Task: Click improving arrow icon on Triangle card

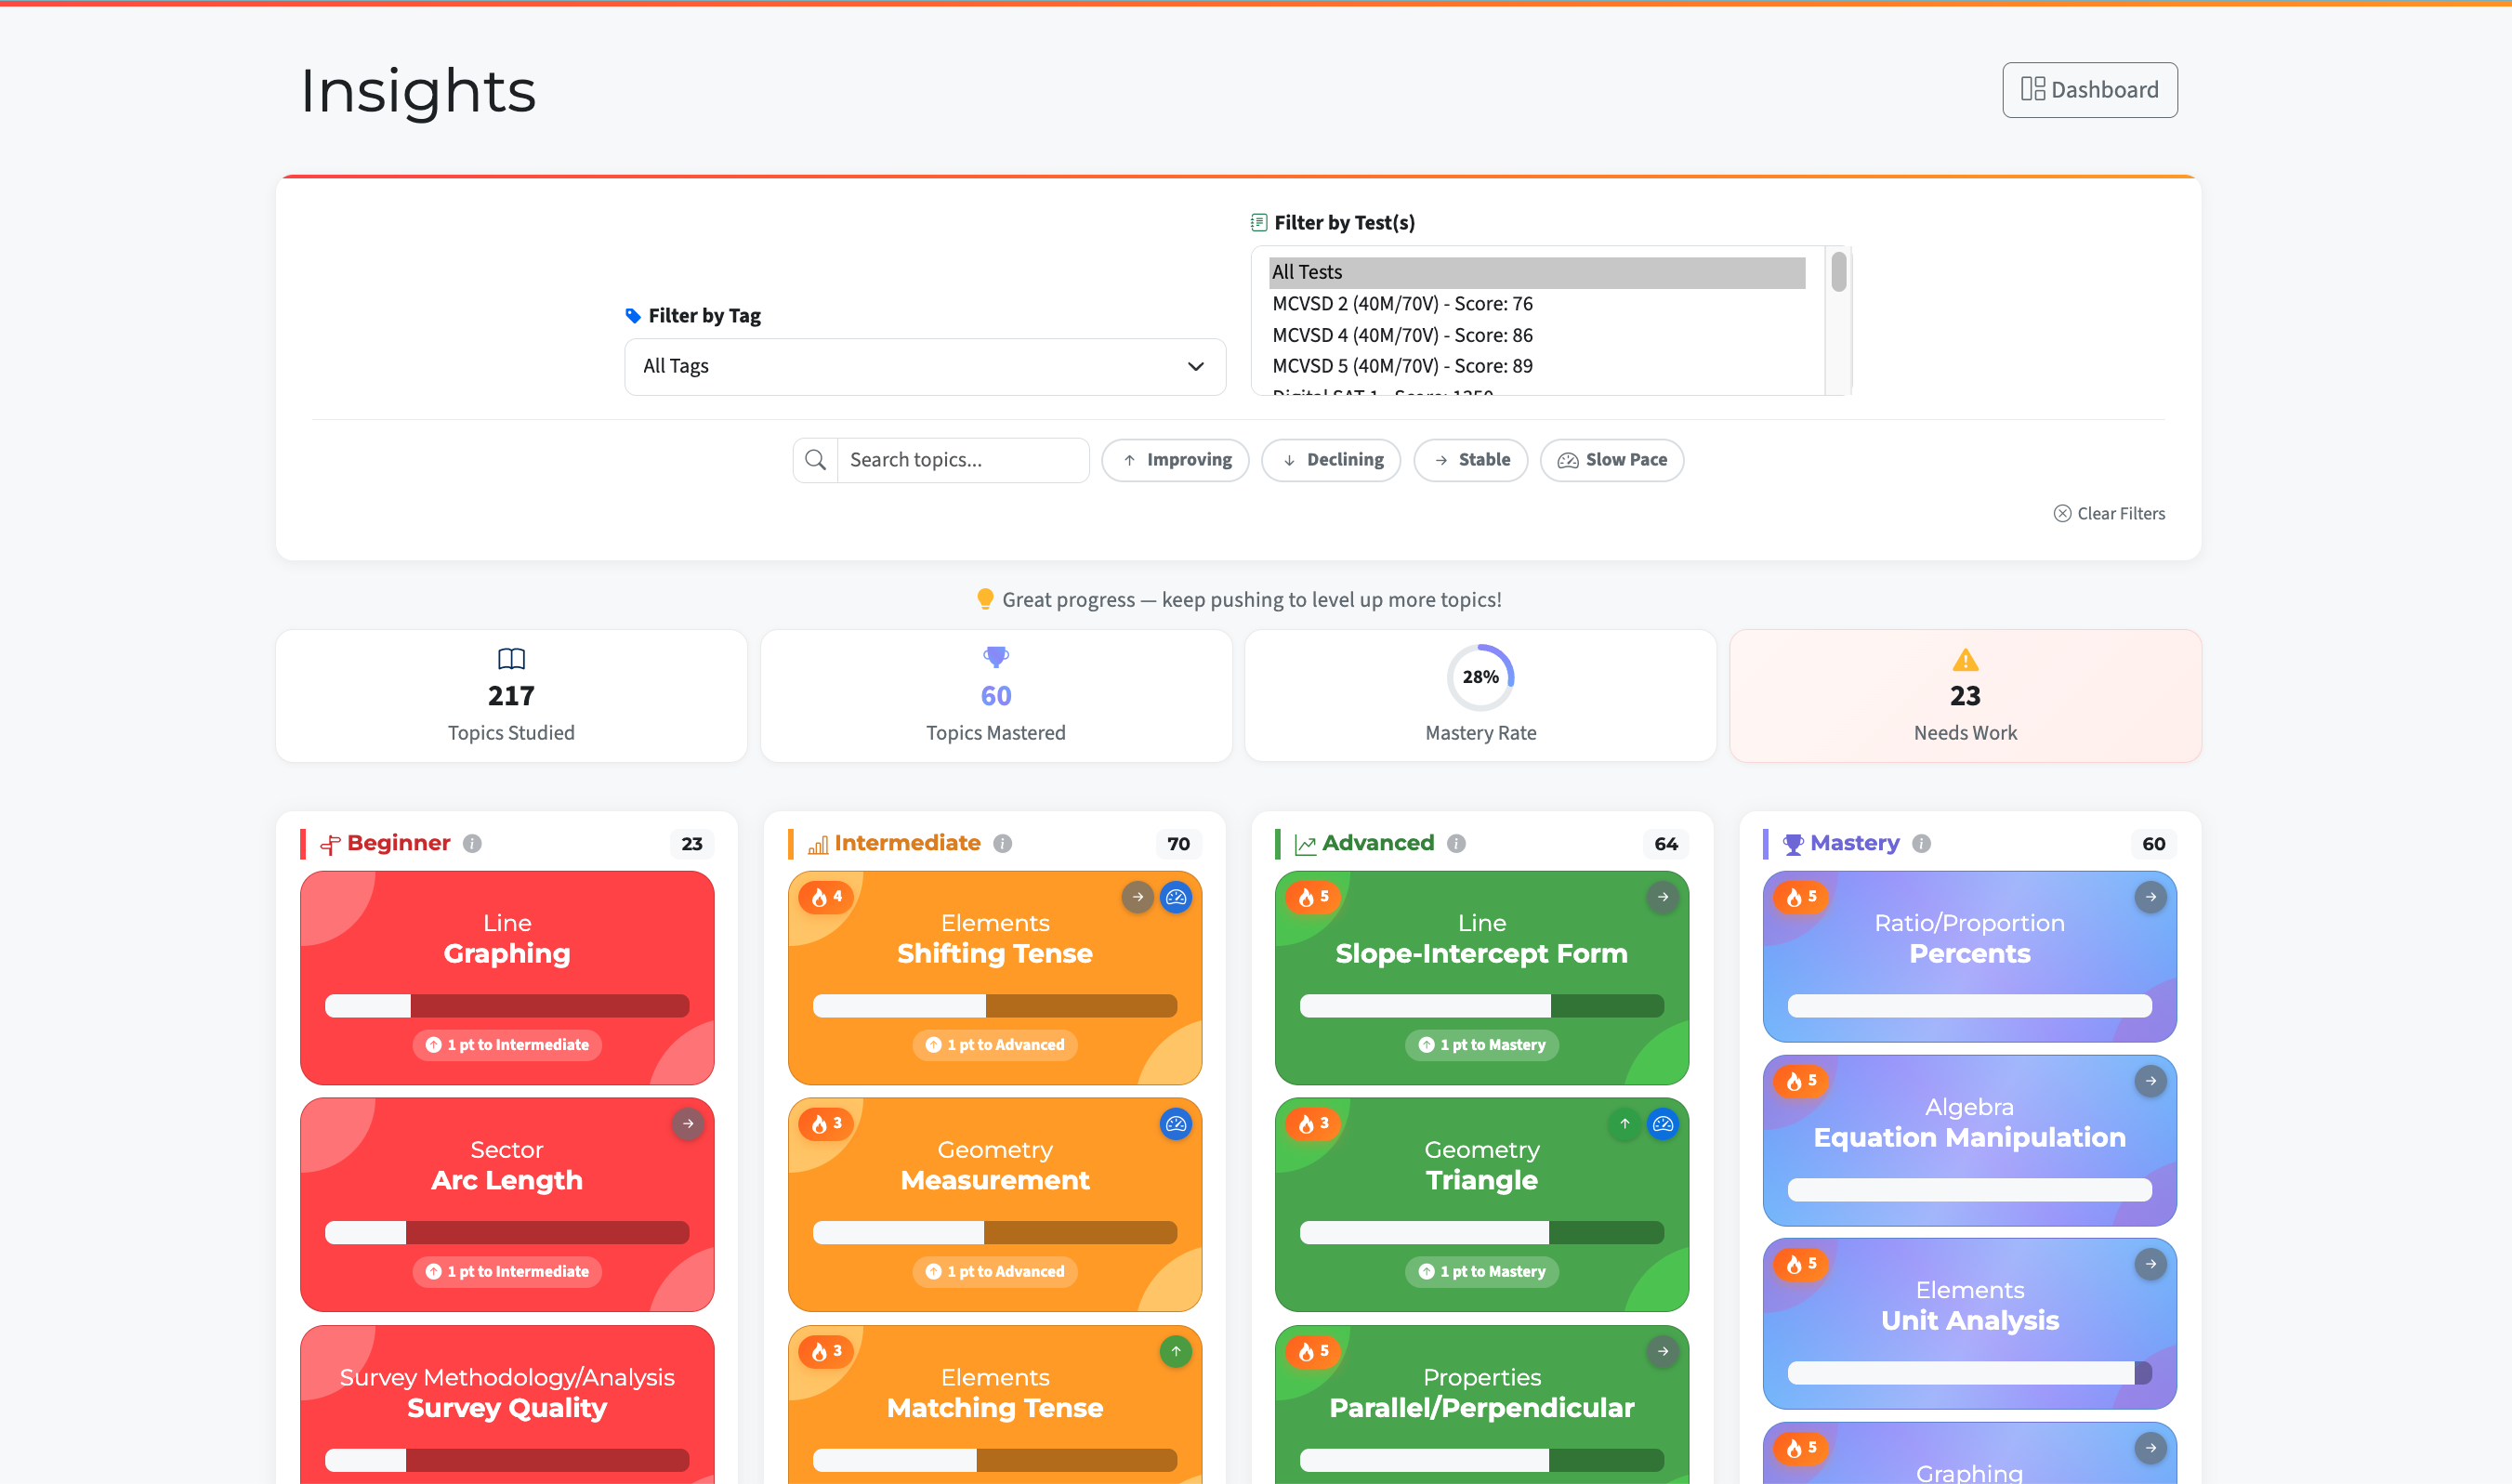Action: (x=1625, y=1124)
